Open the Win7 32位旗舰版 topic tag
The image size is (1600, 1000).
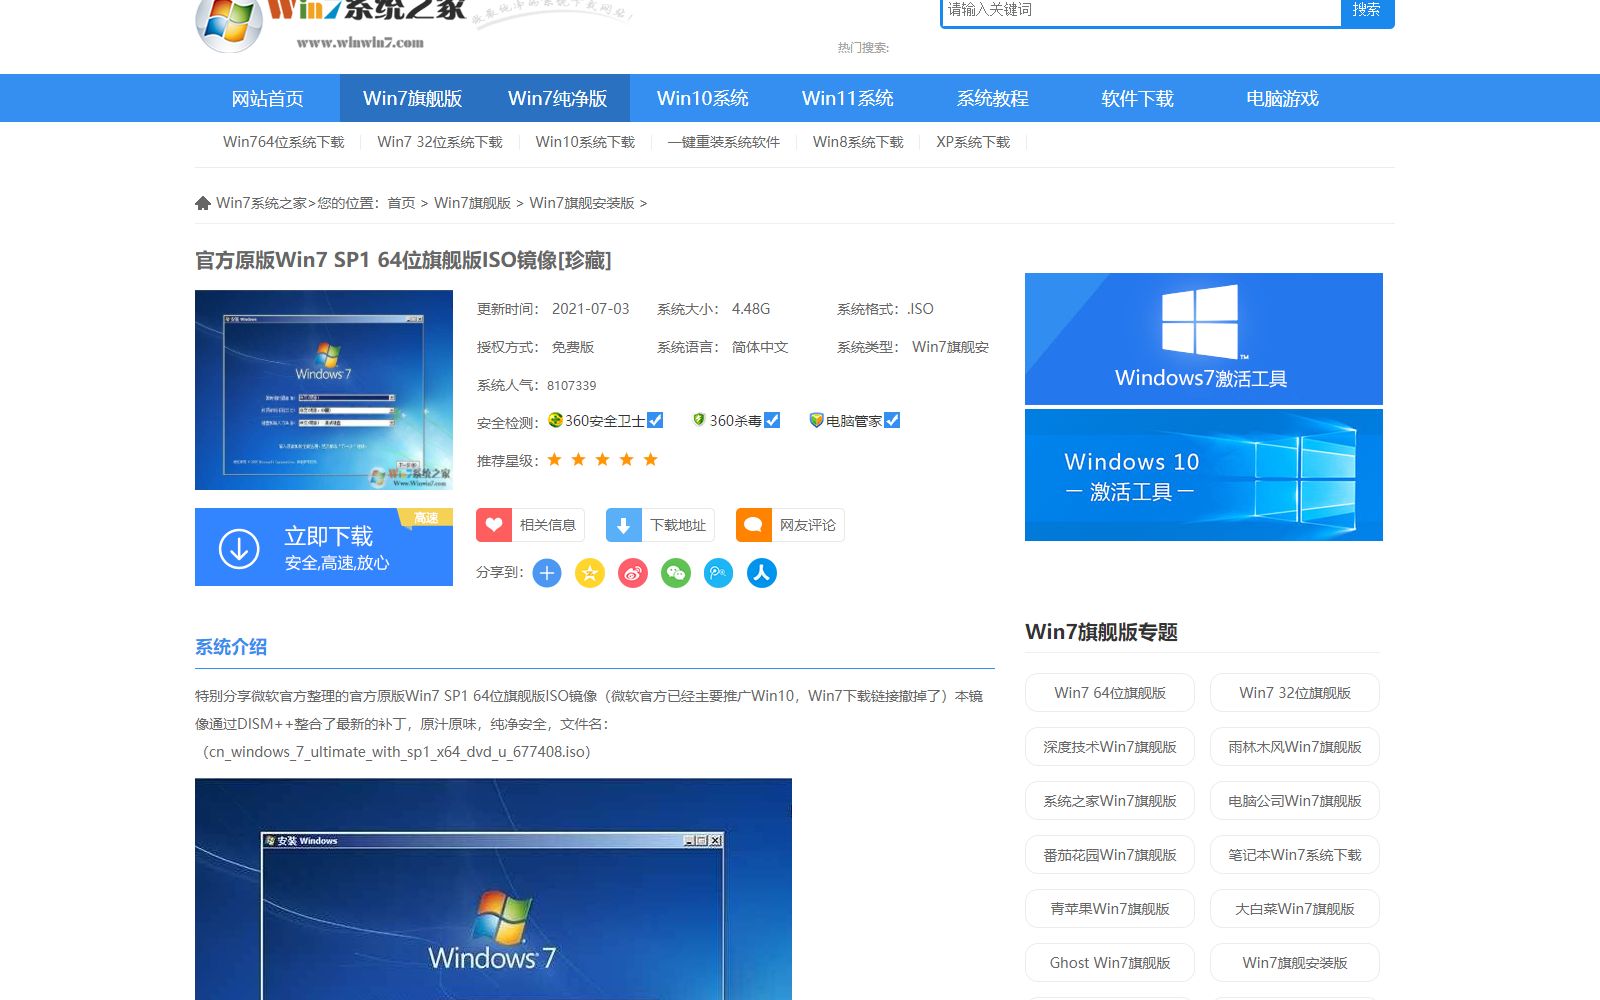1295,693
